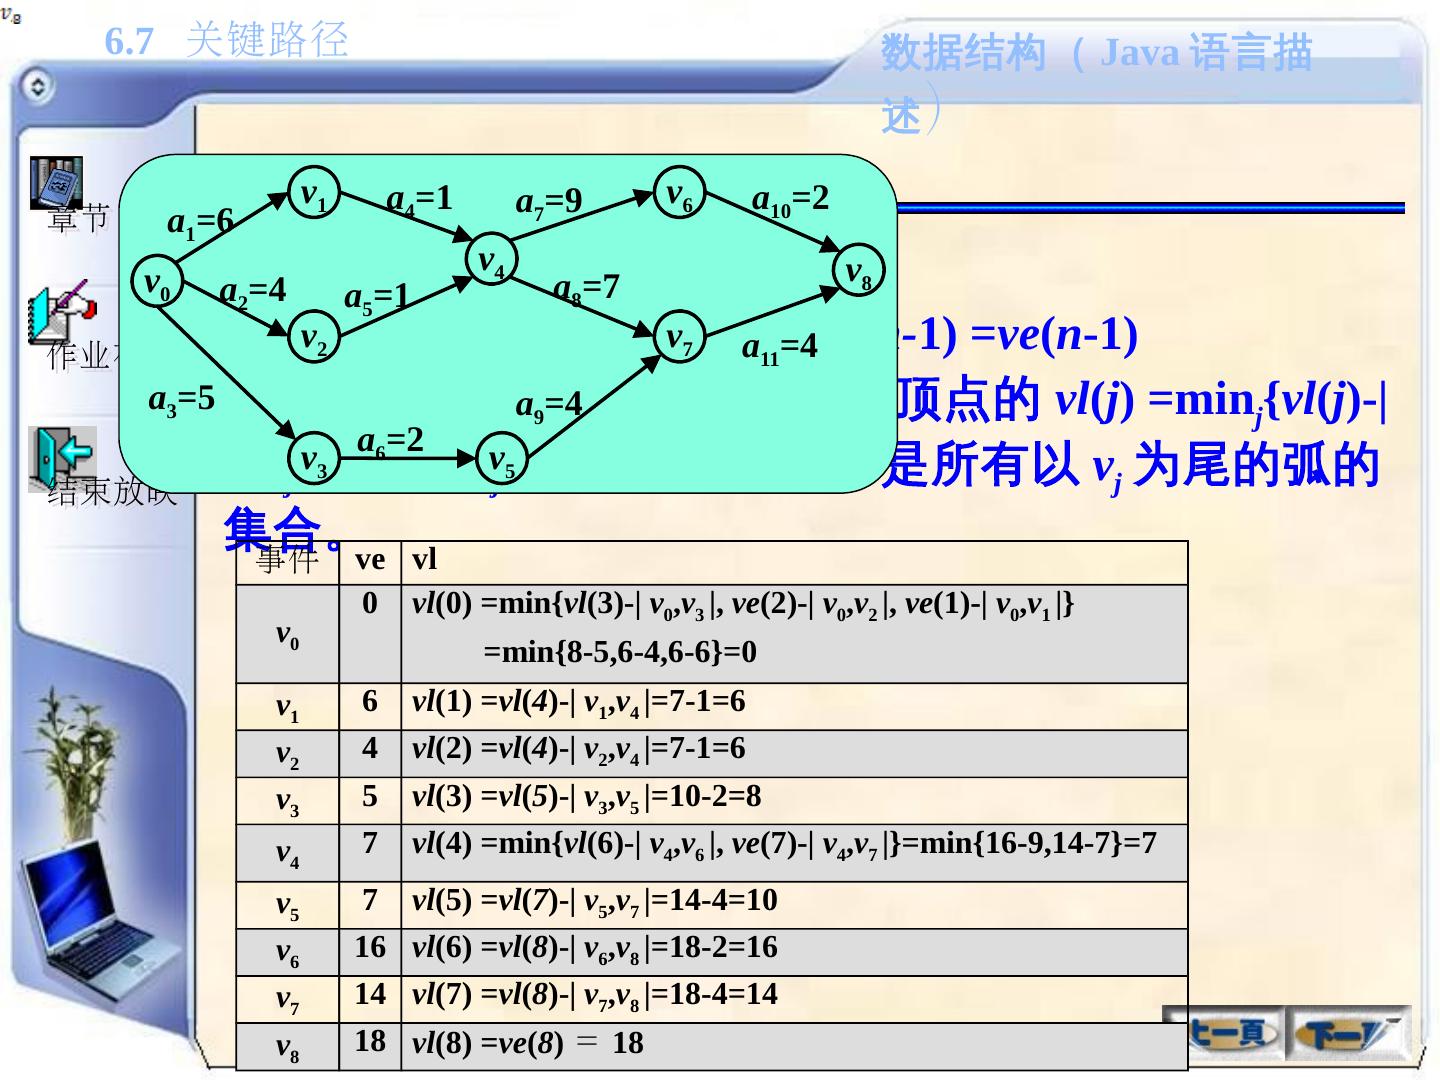Click the 章节 label under book icon
The height and width of the screenshot is (1080, 1440).
(x=77, y=219)
